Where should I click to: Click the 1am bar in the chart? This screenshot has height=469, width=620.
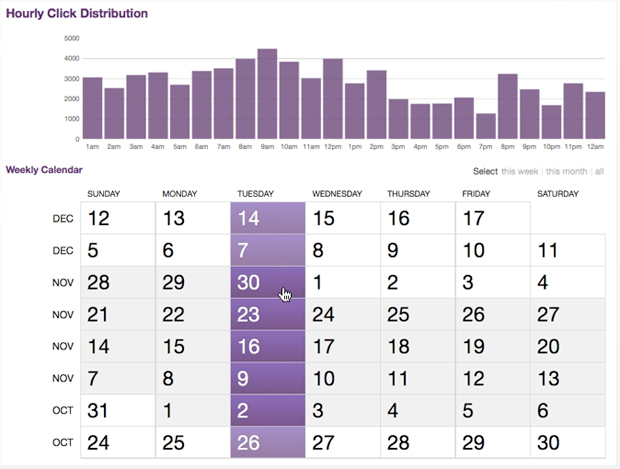(92, 108)
